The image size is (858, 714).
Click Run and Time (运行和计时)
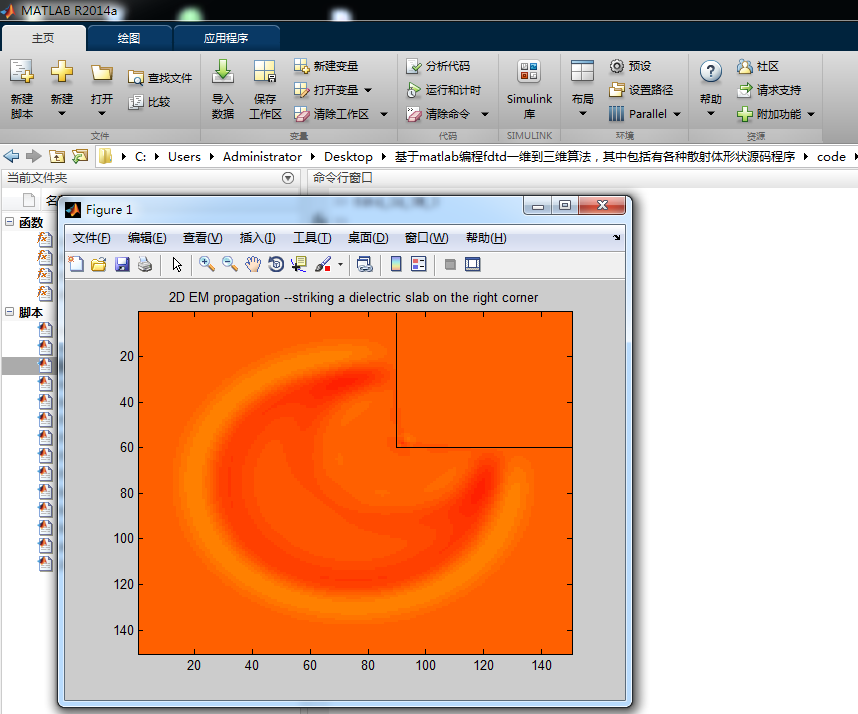[x=444, y=90]
